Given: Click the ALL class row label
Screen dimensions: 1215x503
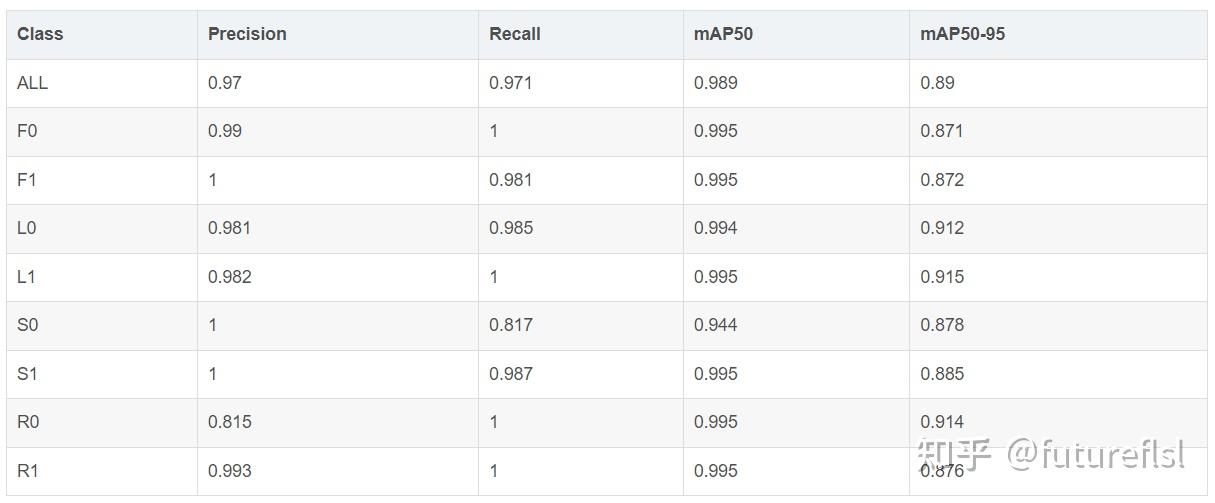Looking at the screenshot, I should click(32, 83).
